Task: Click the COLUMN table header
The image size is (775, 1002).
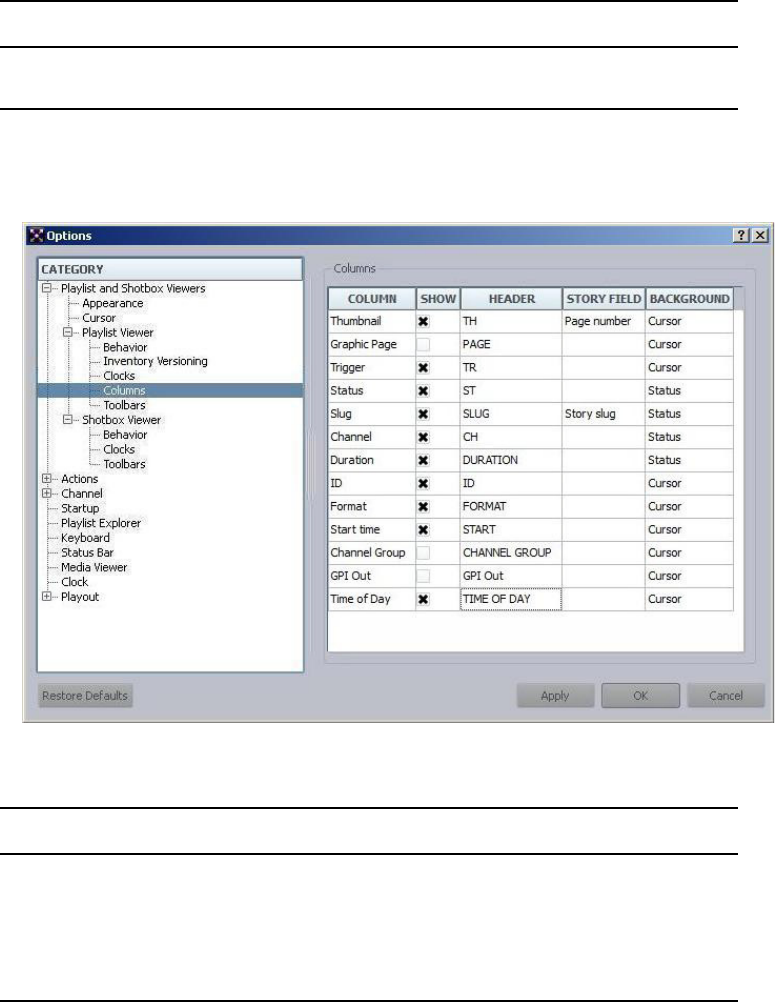Action: (372, 298)
